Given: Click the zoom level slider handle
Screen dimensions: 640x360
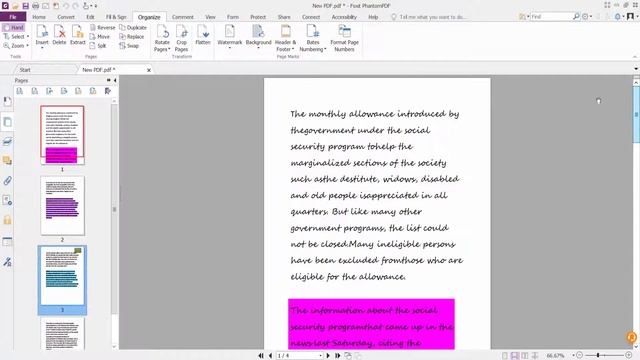Looking at the screenshot, I should tap(598, 356).
